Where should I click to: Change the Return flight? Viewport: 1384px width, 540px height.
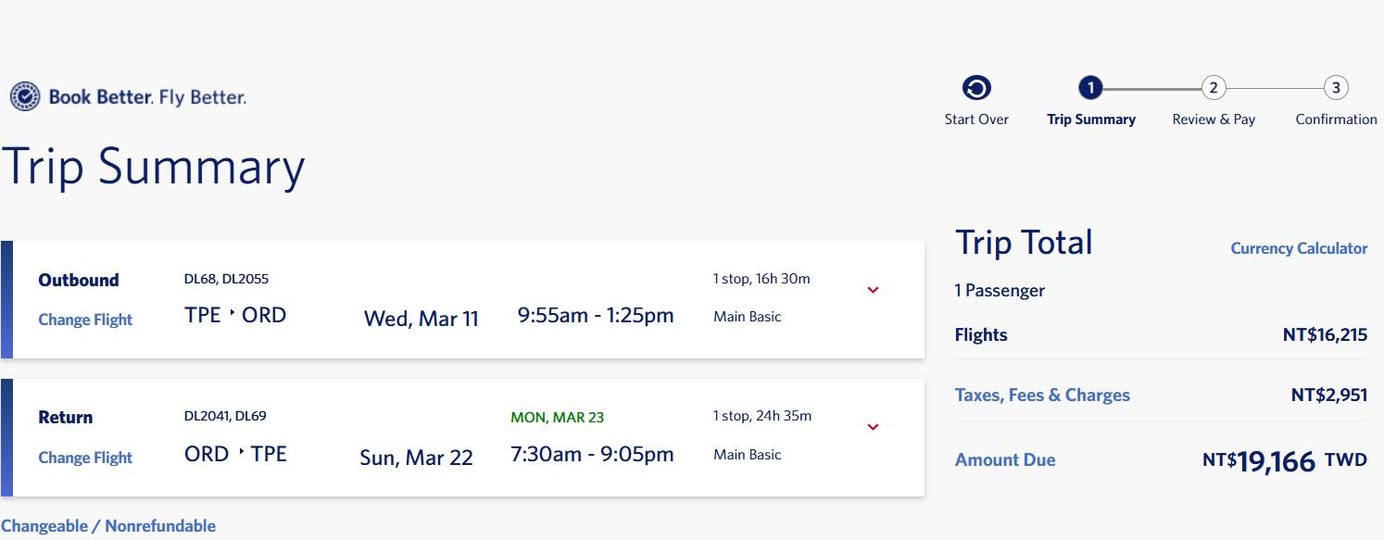pos(85,458)
